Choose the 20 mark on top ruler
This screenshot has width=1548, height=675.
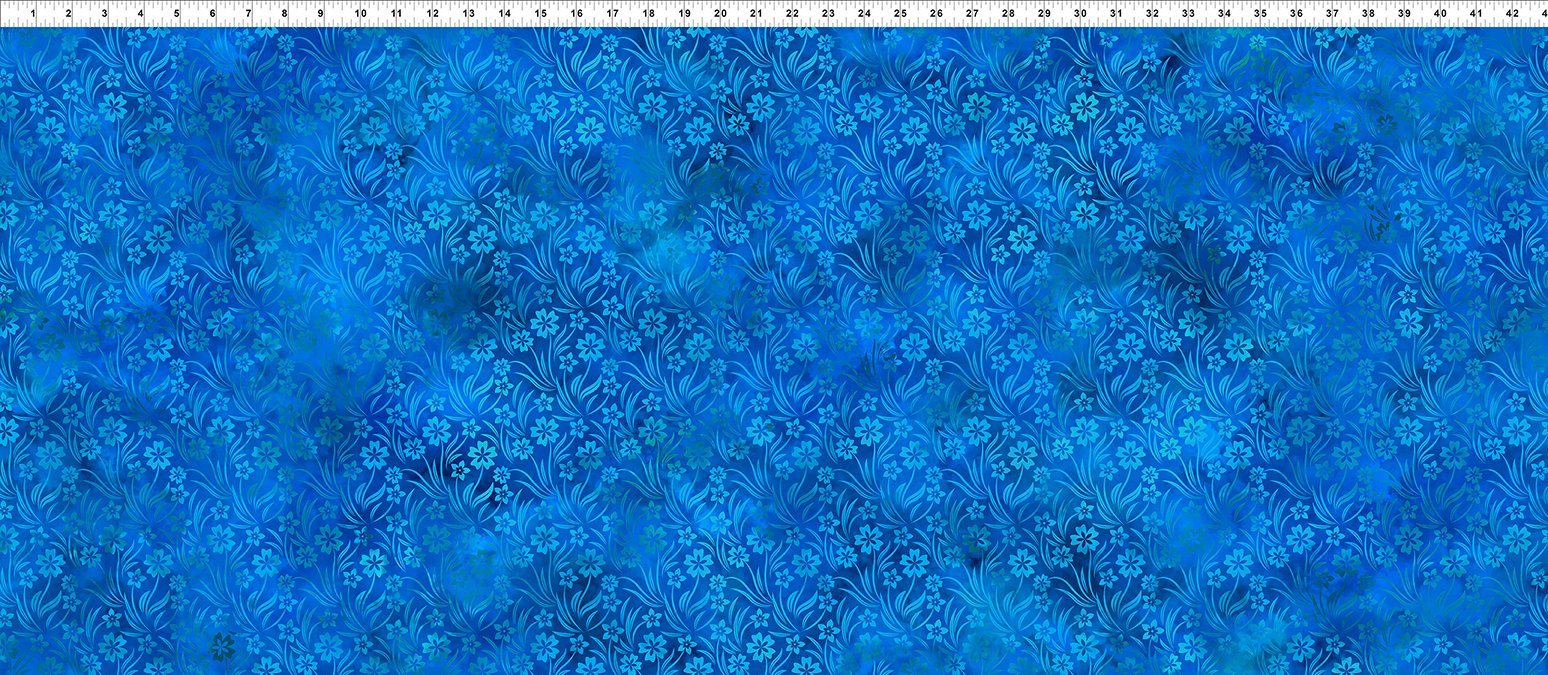click(720, 14)
